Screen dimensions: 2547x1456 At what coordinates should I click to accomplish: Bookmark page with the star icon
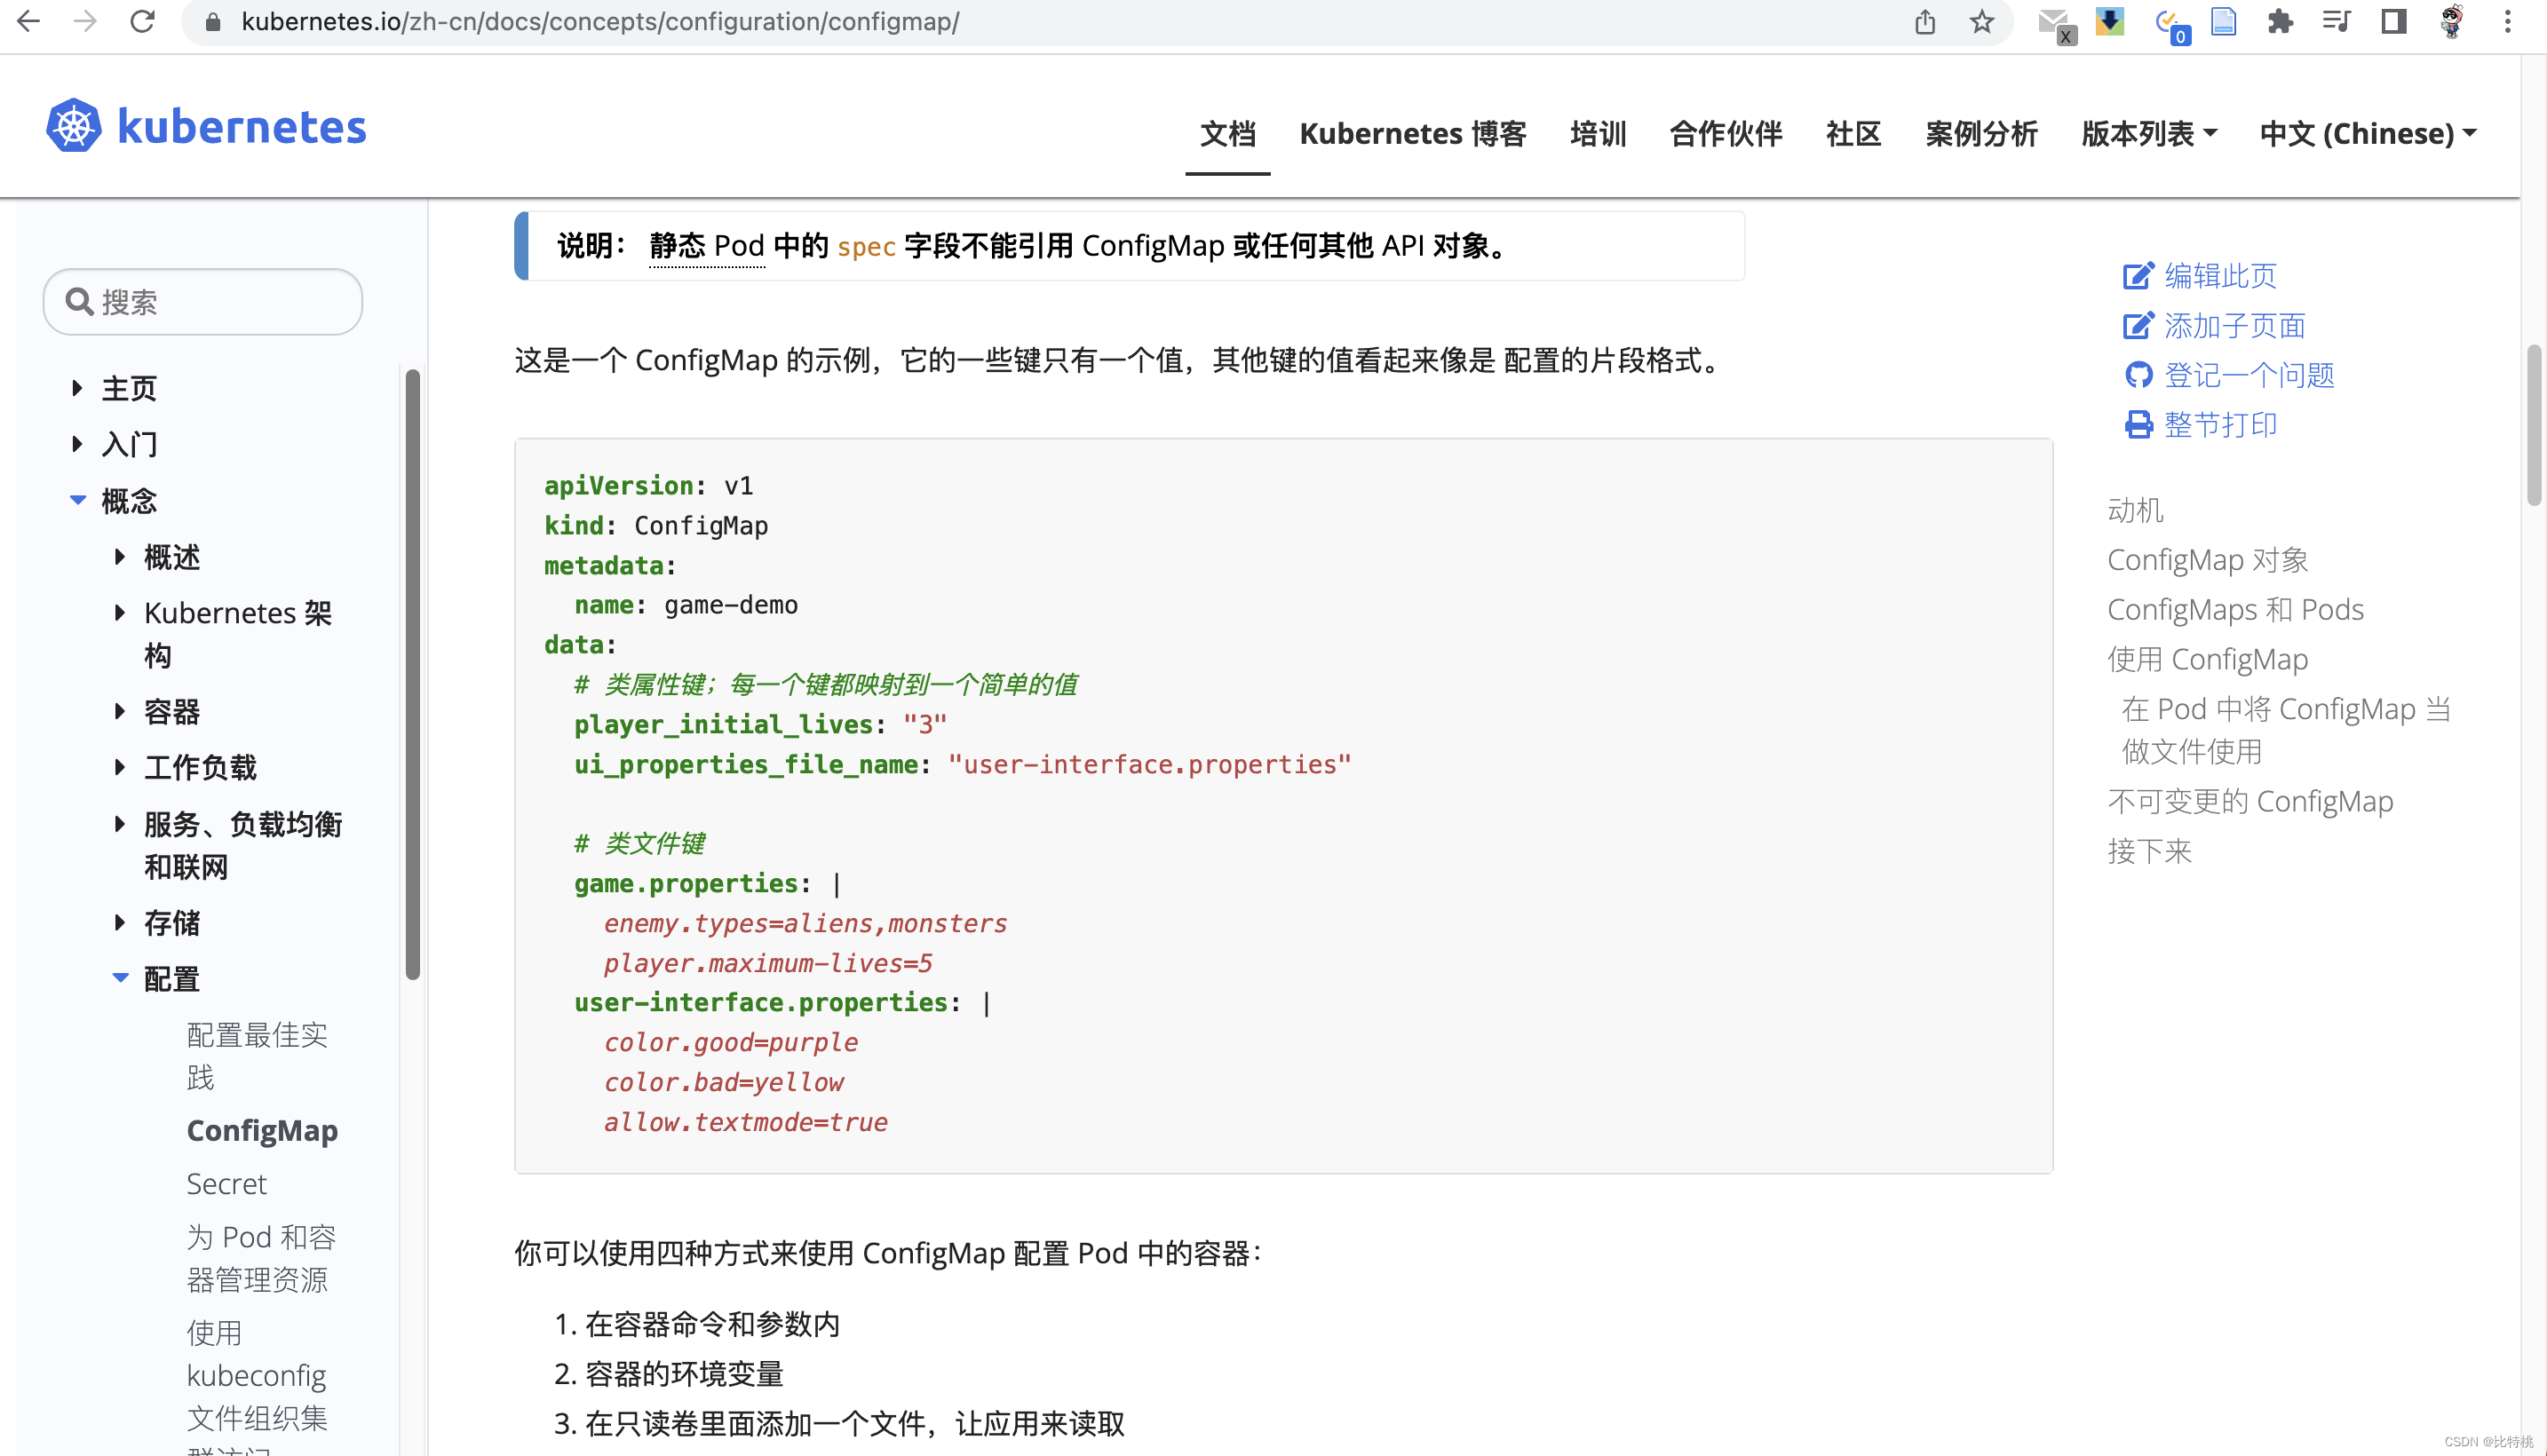pos(1982,21)
